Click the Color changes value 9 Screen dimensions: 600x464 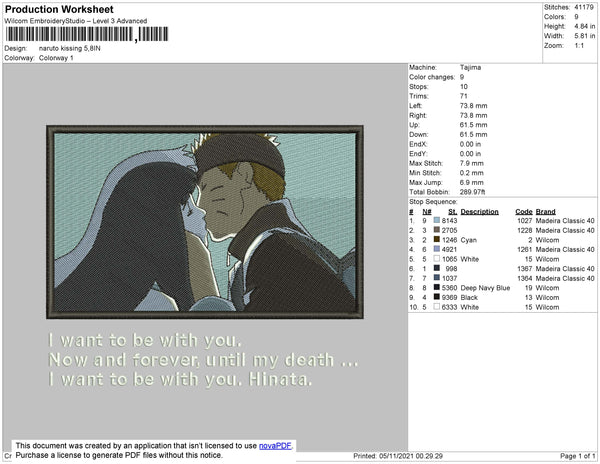point(462,77)
